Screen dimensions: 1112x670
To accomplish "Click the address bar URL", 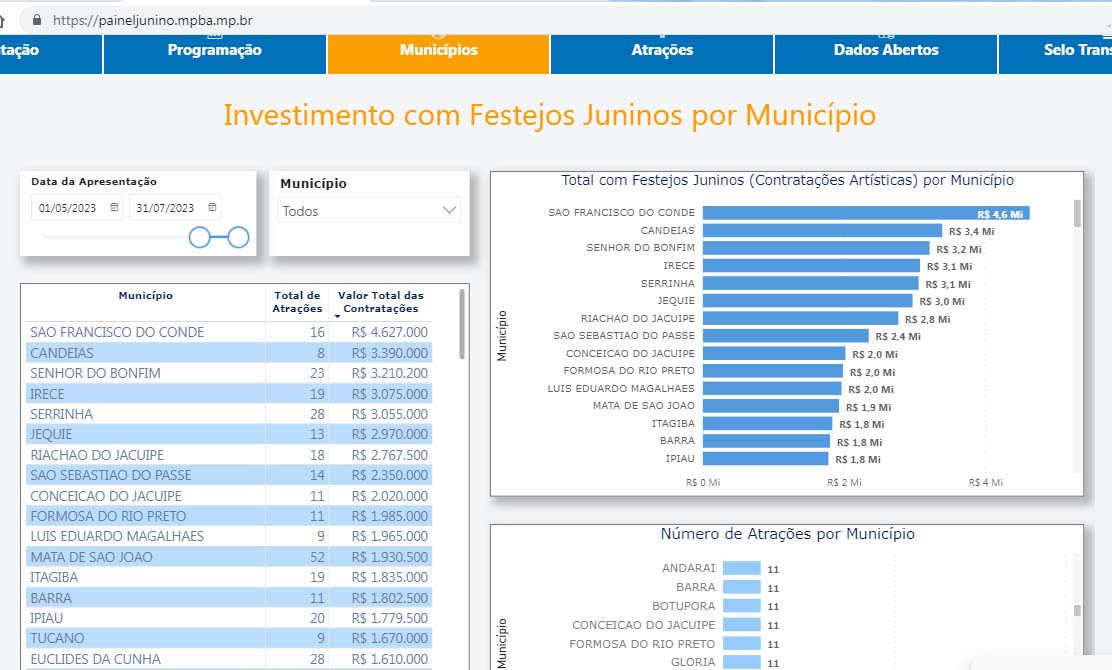I will coord(152,20).
